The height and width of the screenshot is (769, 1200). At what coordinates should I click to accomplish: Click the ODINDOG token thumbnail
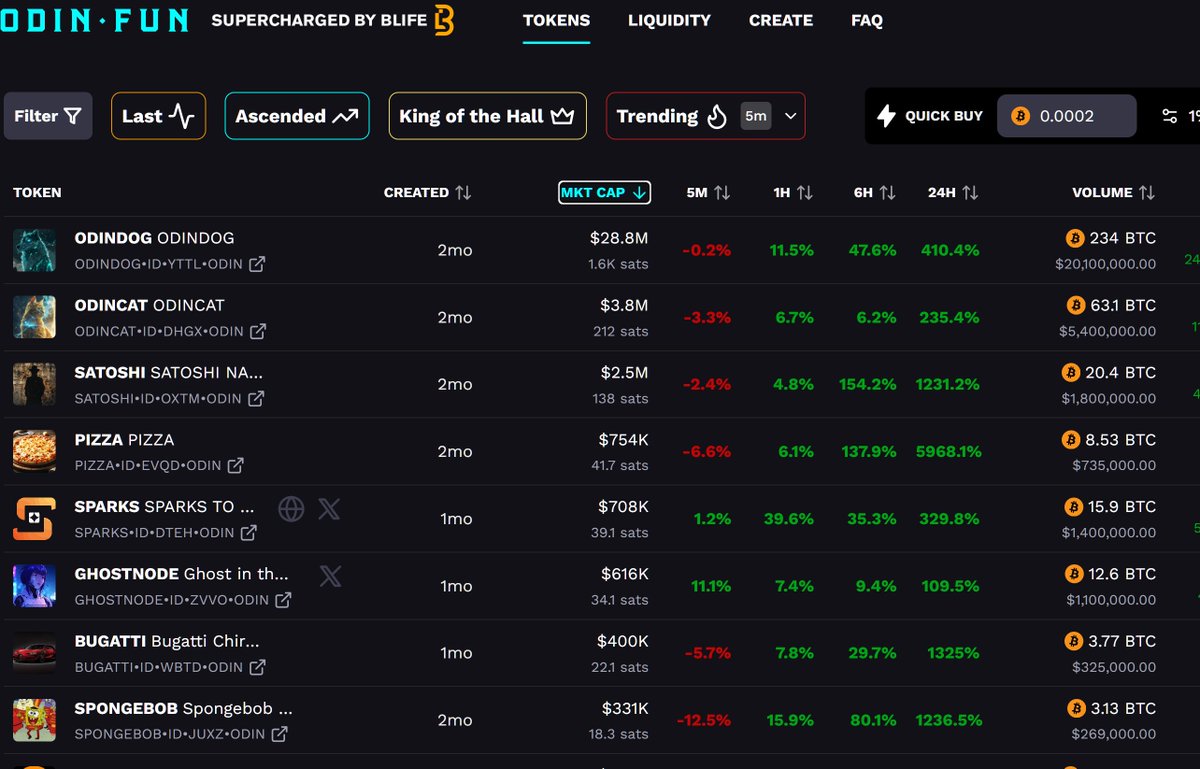tap(34, 249)
